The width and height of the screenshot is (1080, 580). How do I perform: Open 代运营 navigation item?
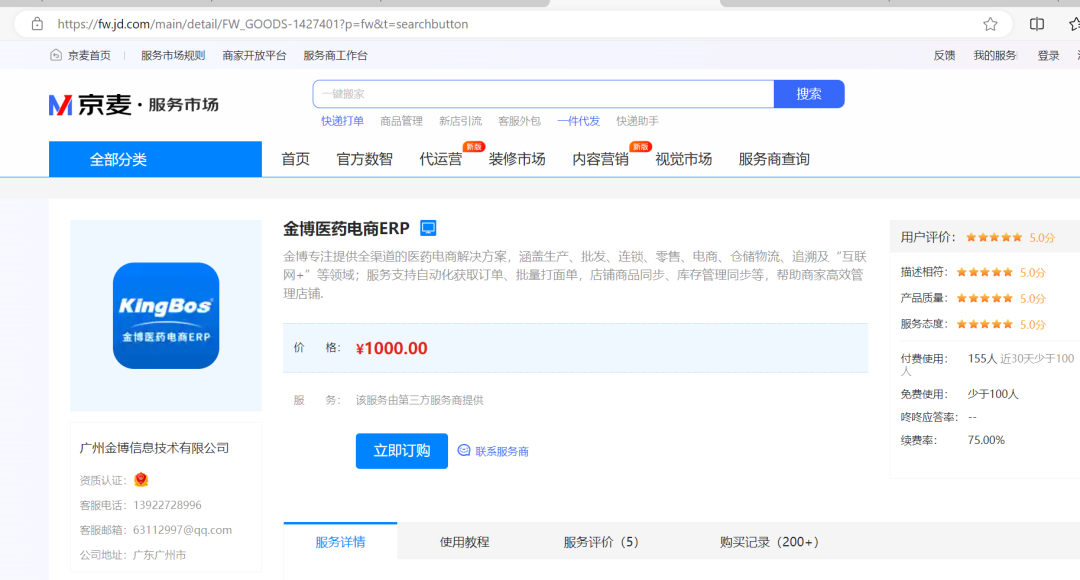coord(441,159)
